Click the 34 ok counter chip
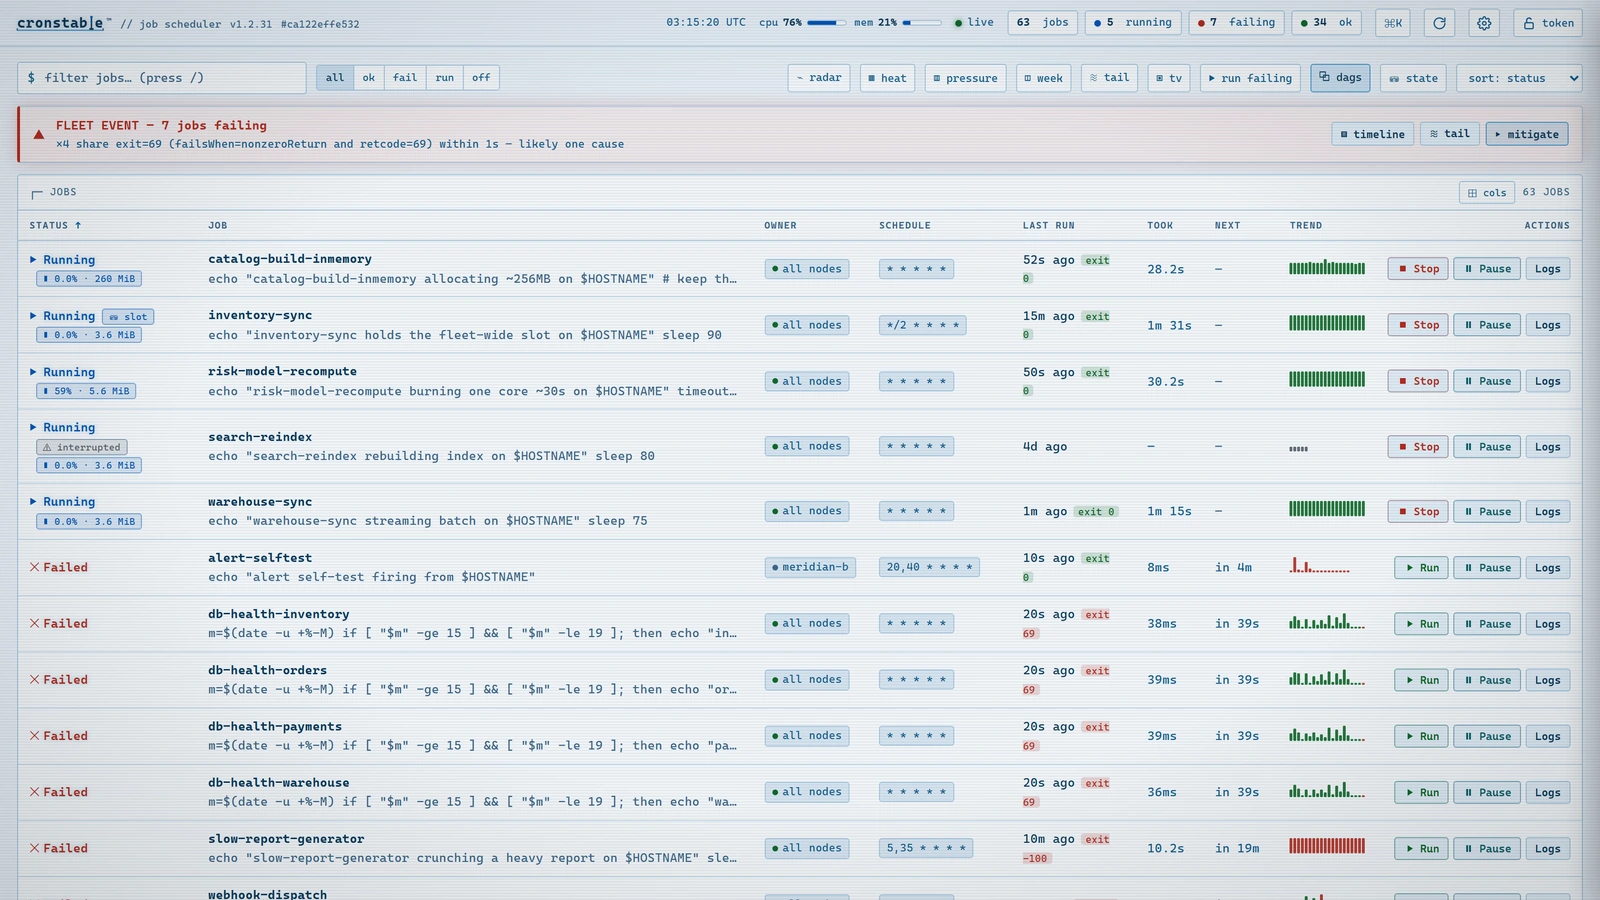Viewport: 1600px width, 900px height. 1326,22
